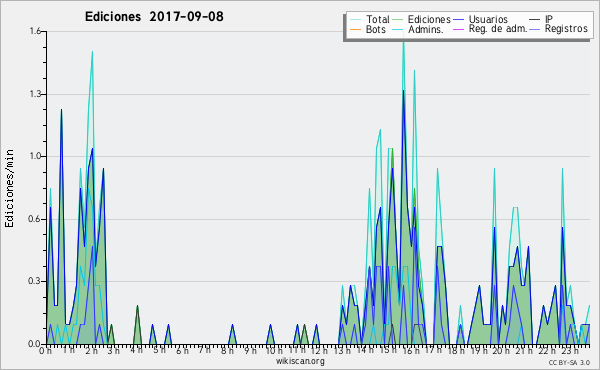Screen dimensions: 600x370
Task: Click the chart title 'Ediciones 2017-09-08'
Action: (x=154, y=17)
